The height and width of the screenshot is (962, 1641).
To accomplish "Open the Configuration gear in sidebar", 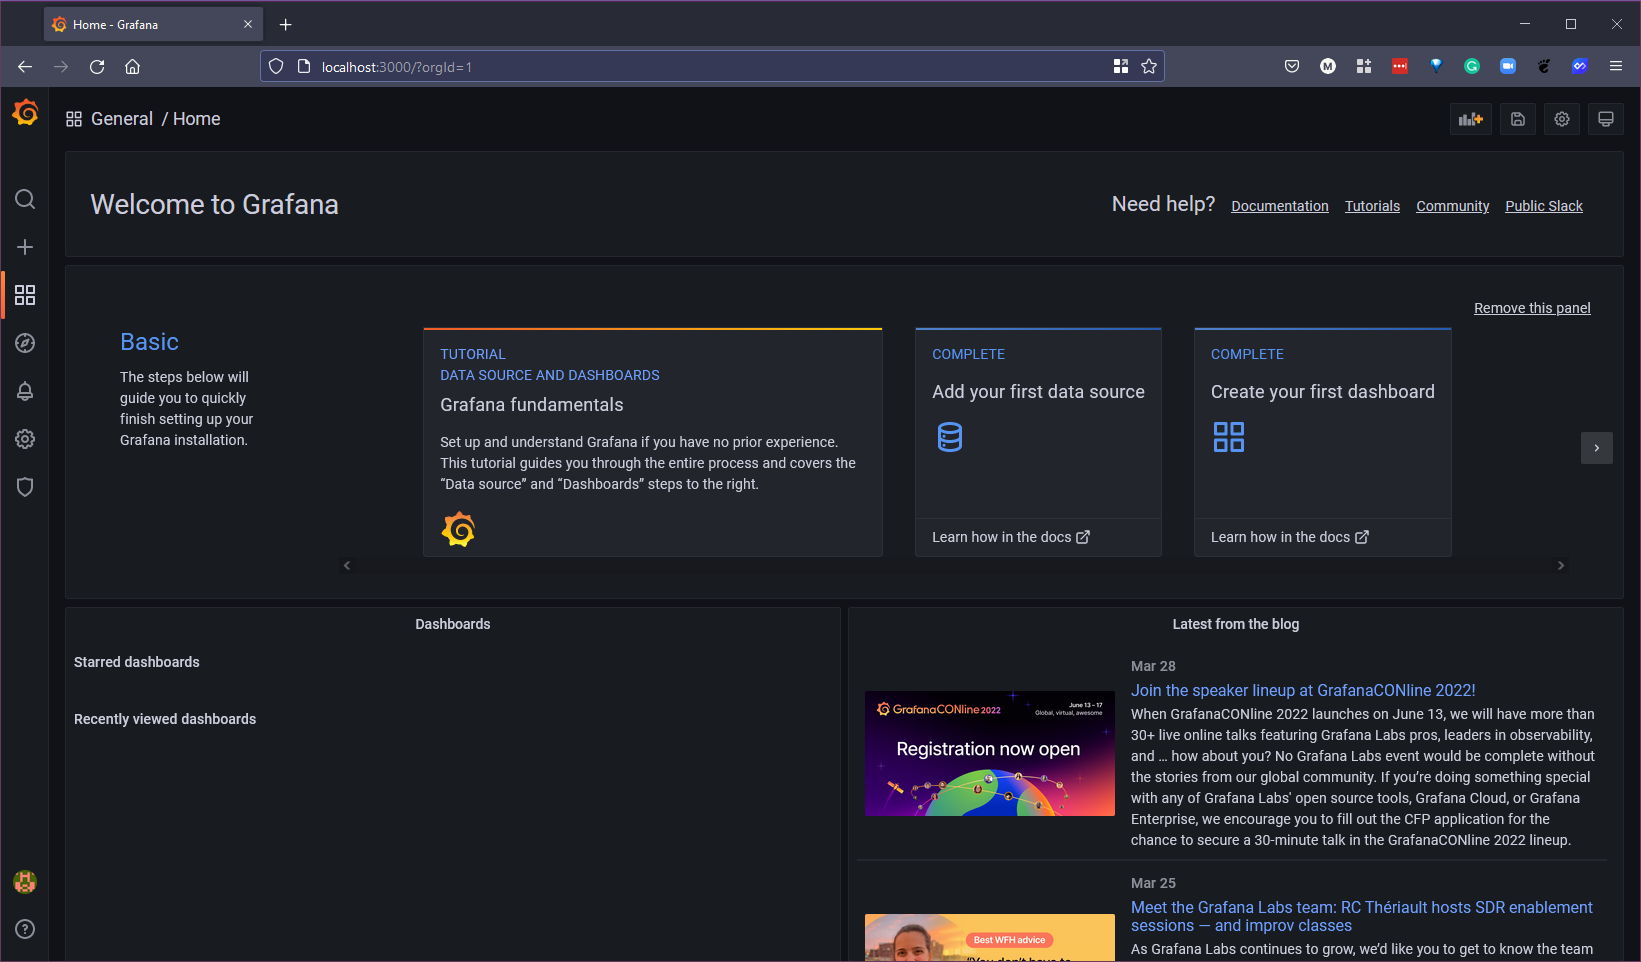I will pos(25,439).
